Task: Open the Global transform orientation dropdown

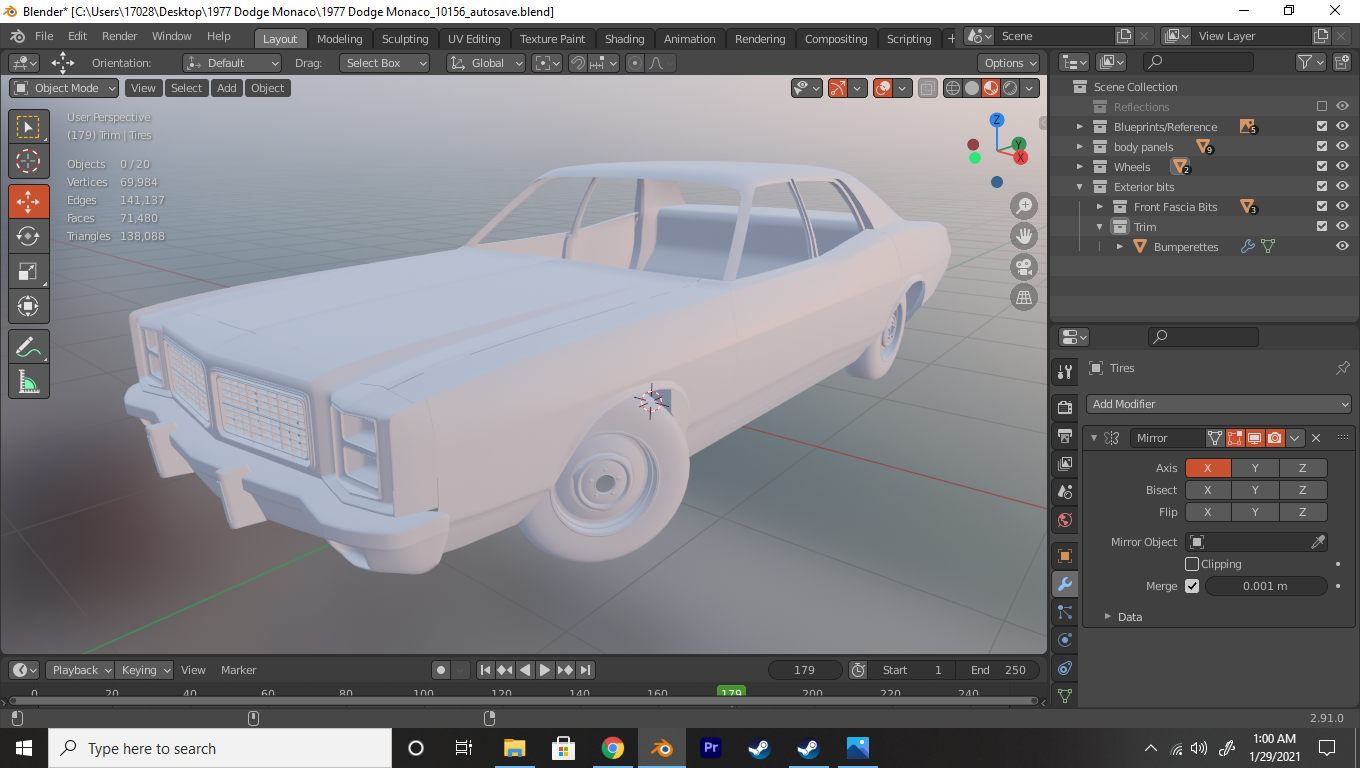Action: pos(486,63)
